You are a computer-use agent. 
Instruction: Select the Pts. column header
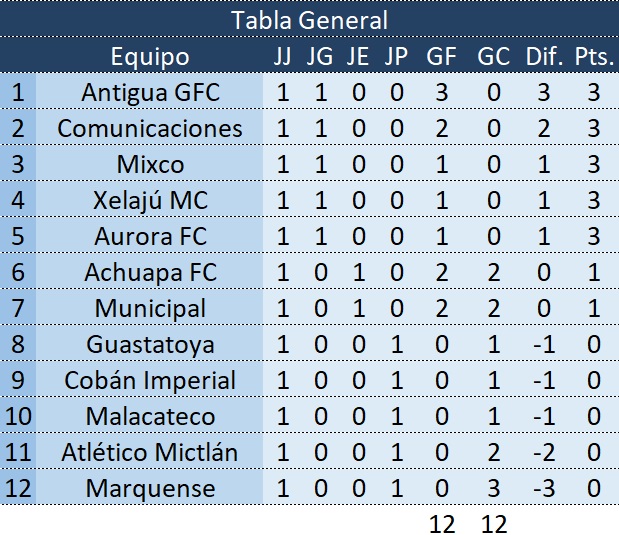click(x=594, y=56)
